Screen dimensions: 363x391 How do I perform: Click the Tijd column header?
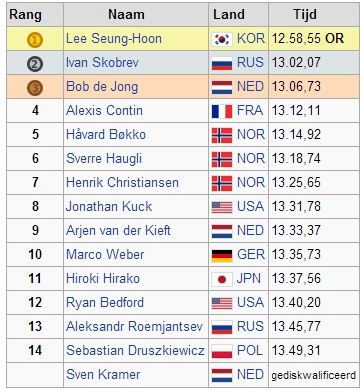click(305, 15)
